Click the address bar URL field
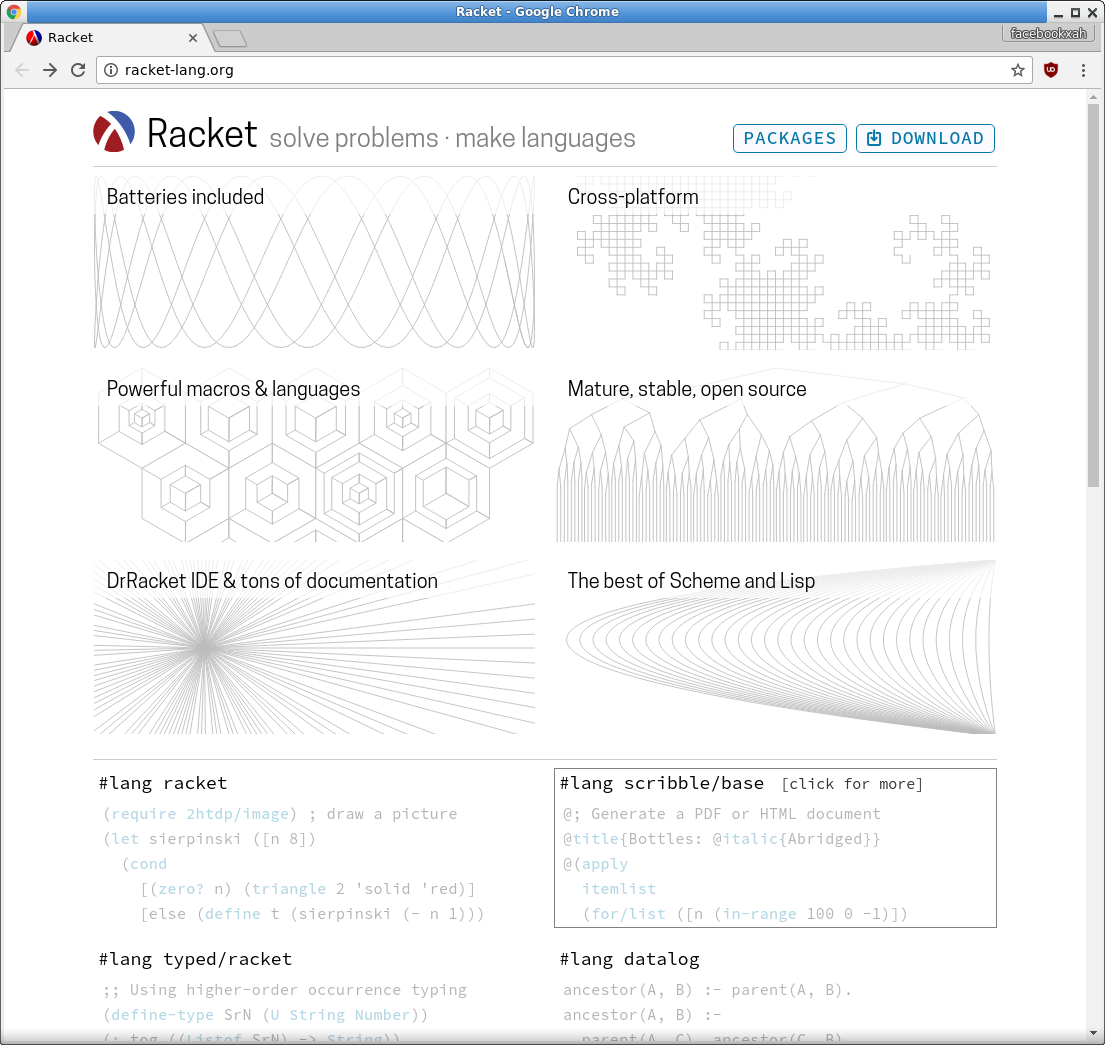The width and height of the screenshot is (1105, 1045). [x=564, y=70]
